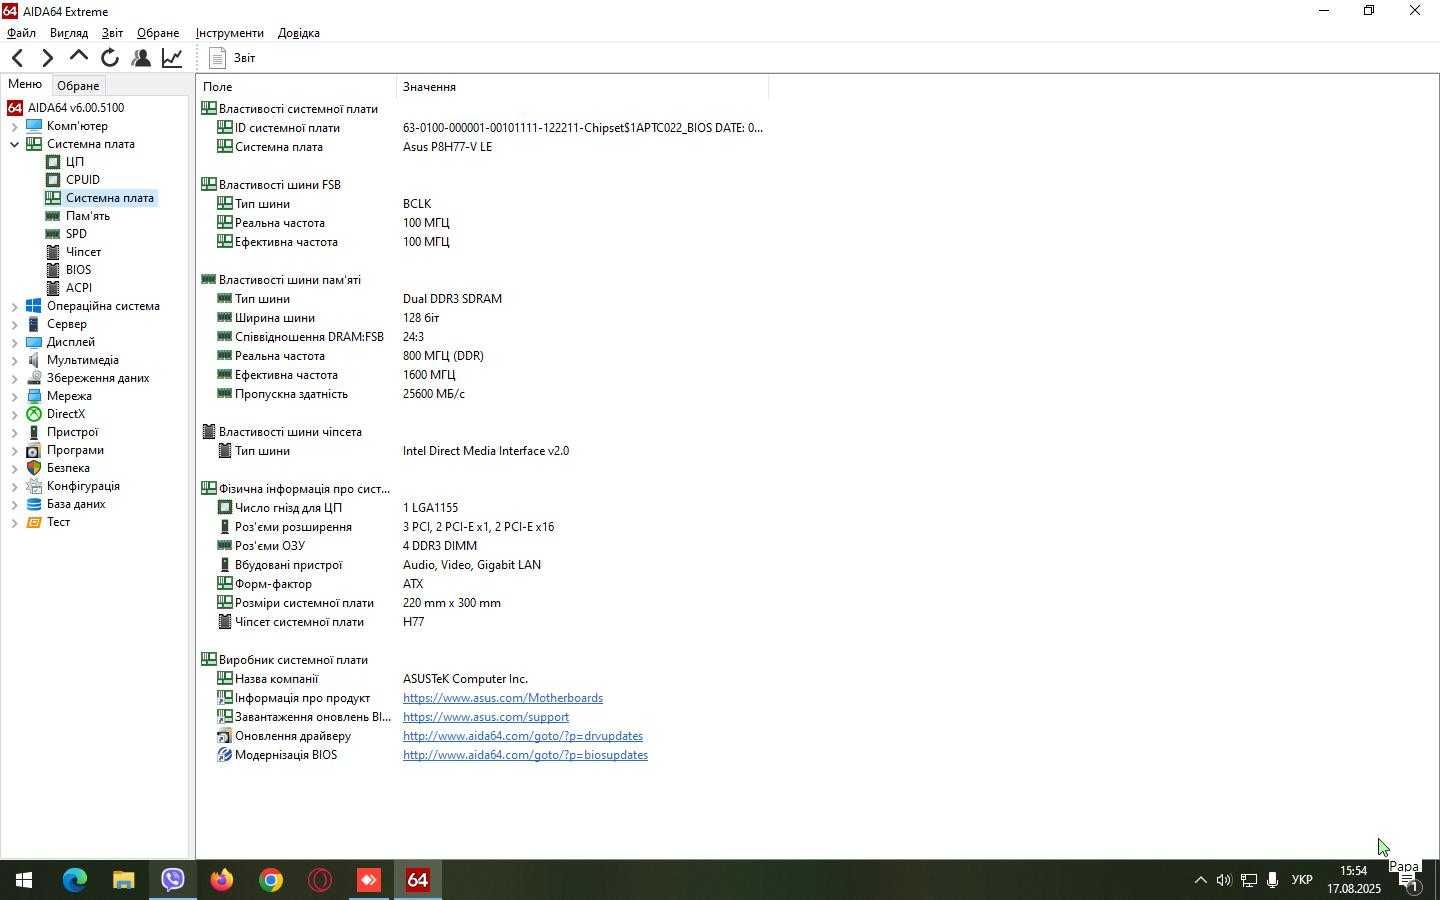Viewport: 1440px width, 900px height.
Task: Select AIDA64 v6.00.5100 root tree node
Action: coord(75,108)
